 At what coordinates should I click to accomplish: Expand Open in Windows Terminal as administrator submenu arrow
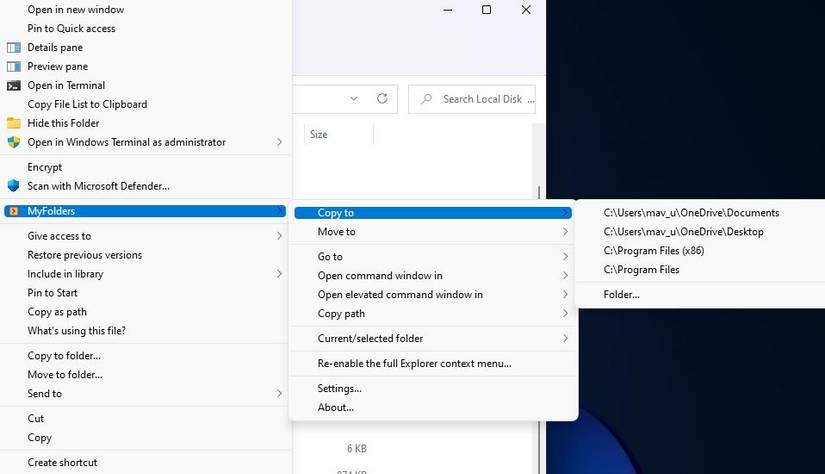pyautogui.click(x=279, y=142)
